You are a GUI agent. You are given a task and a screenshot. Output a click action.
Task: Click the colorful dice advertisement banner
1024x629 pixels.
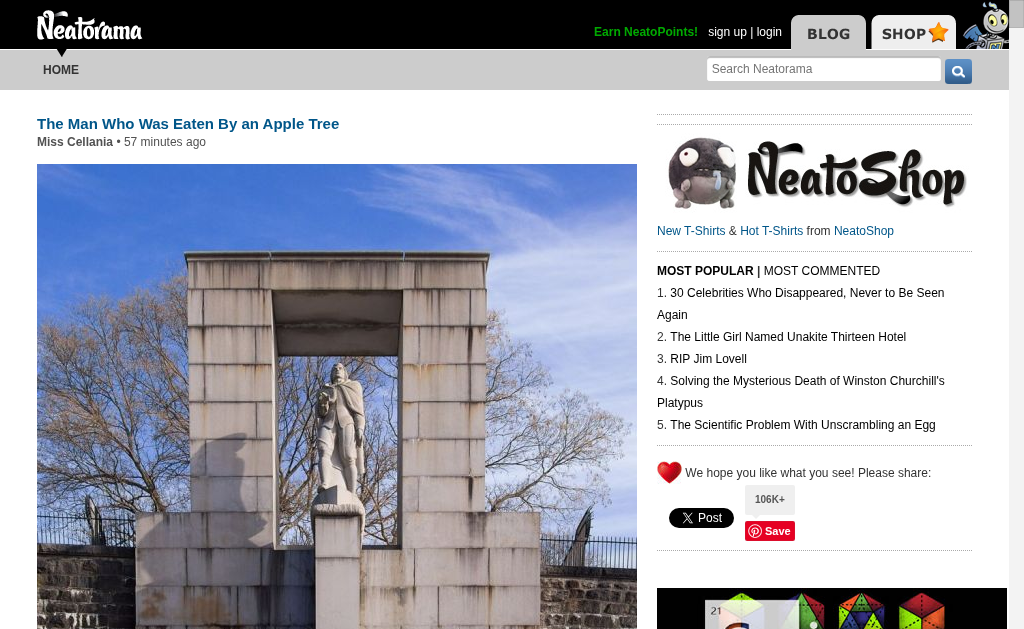832,609
